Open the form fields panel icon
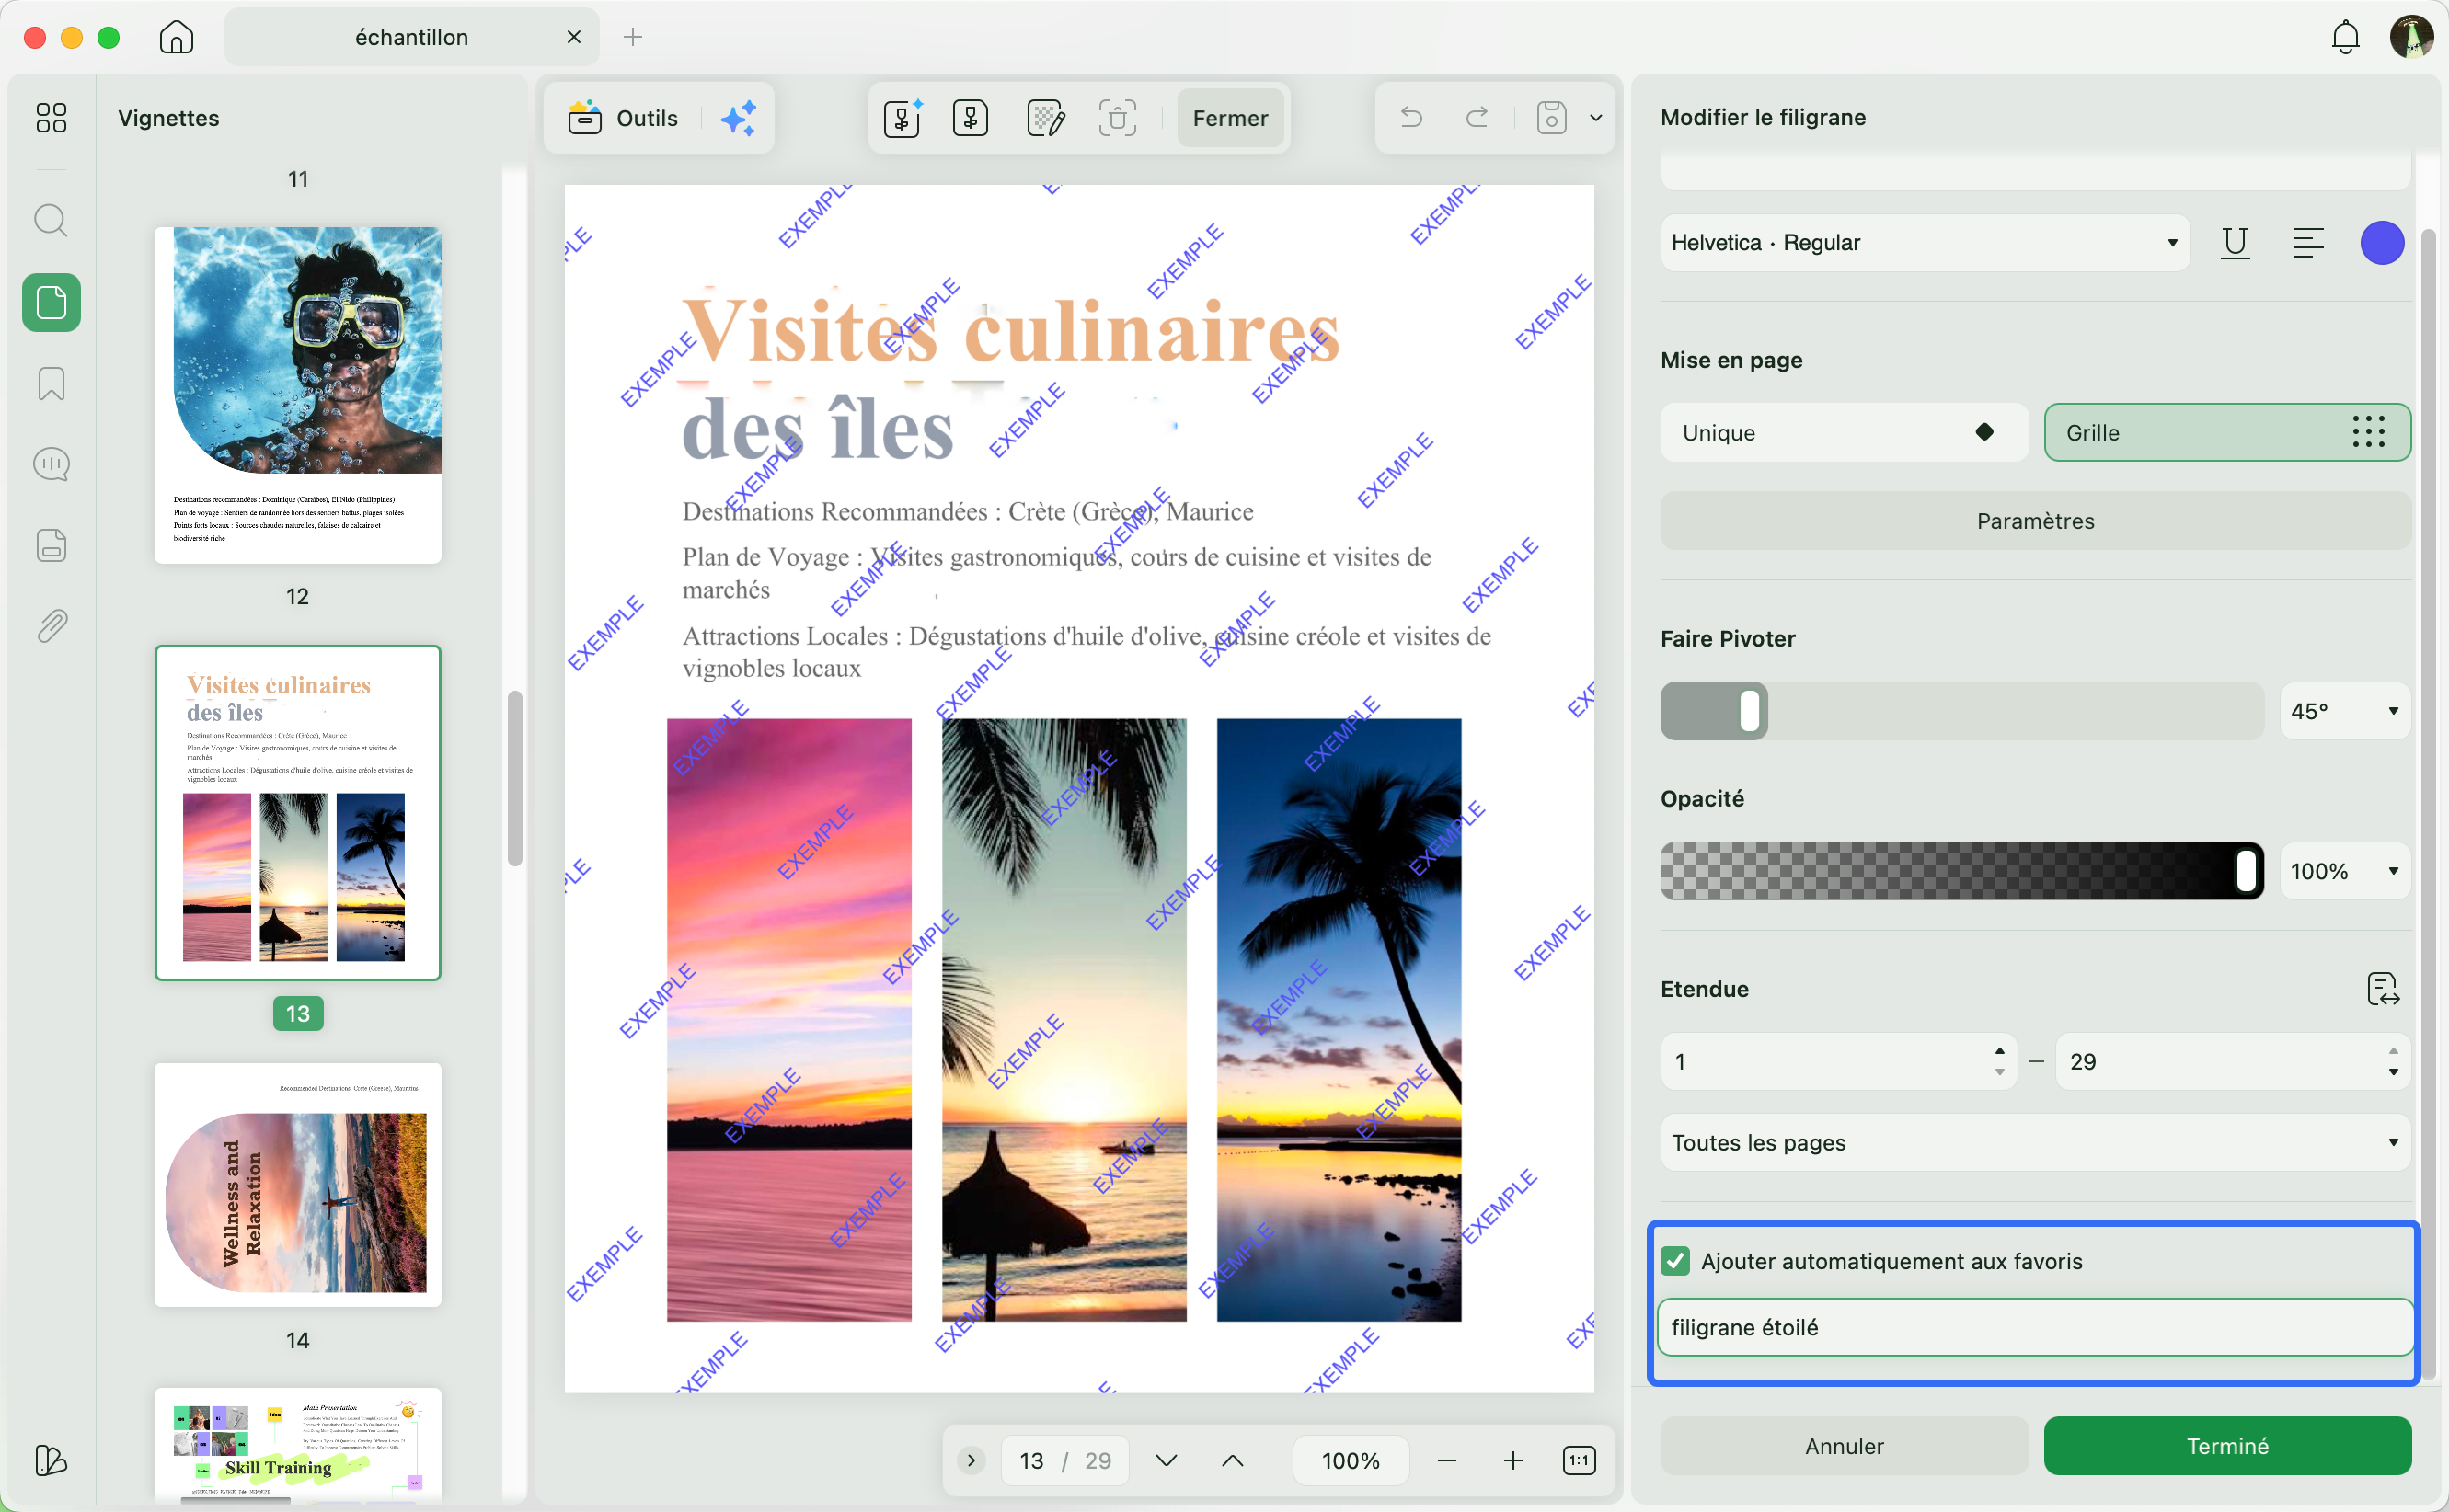This screenshot has height=1512, width=2449. (x=51, y=545)
